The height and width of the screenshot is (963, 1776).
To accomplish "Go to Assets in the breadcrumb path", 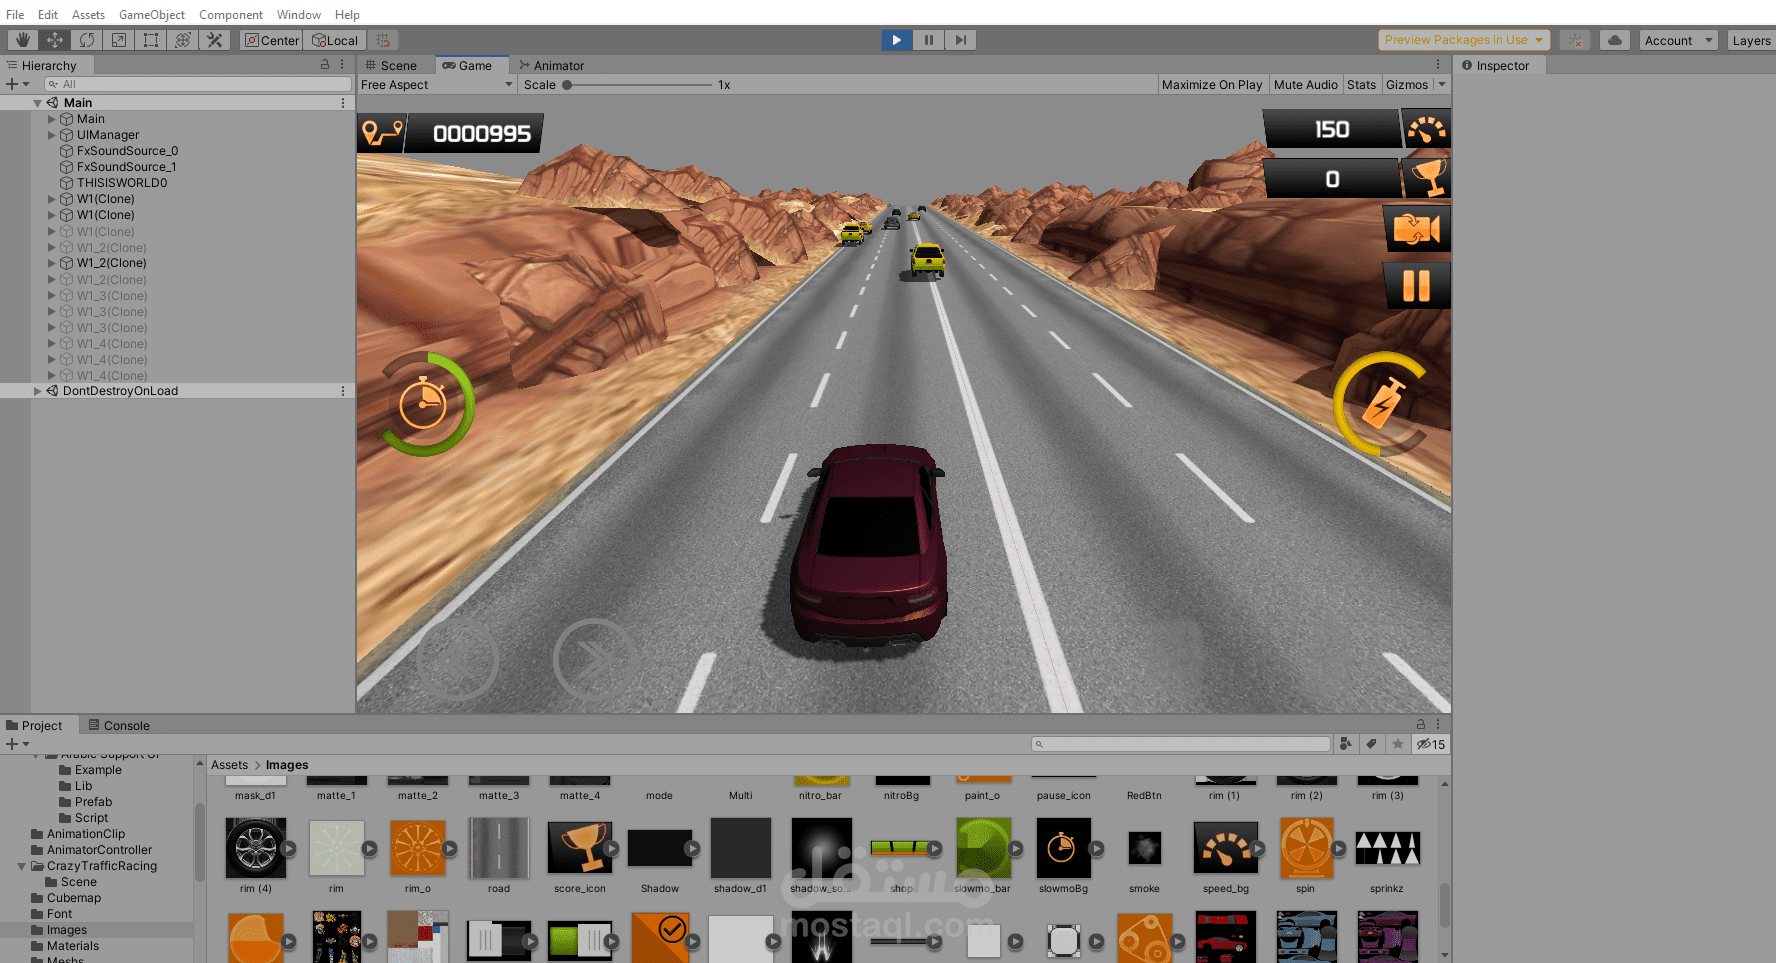I will point(229,765).
